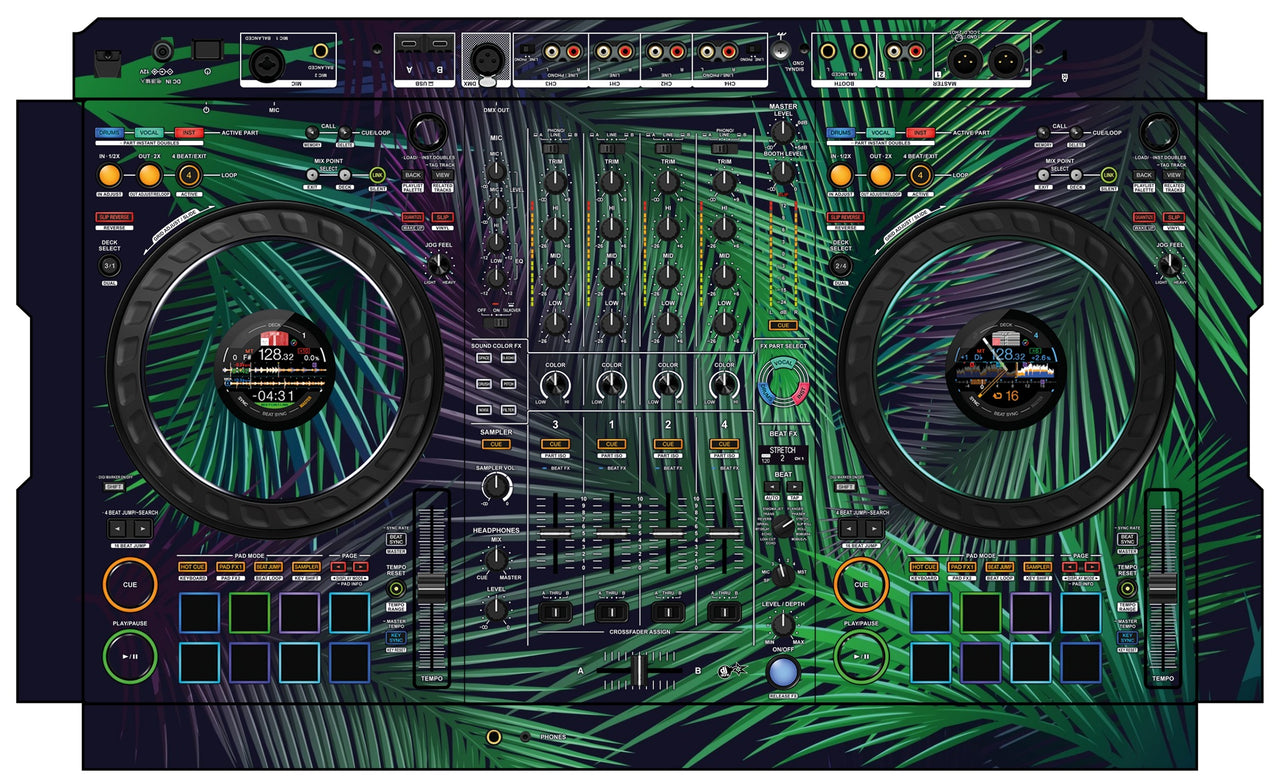The width and height of the screenshot is (1280, 778).
Task: Tap the right deck orange CUE button
Action: pyautogui.click(x=861, y=584)
